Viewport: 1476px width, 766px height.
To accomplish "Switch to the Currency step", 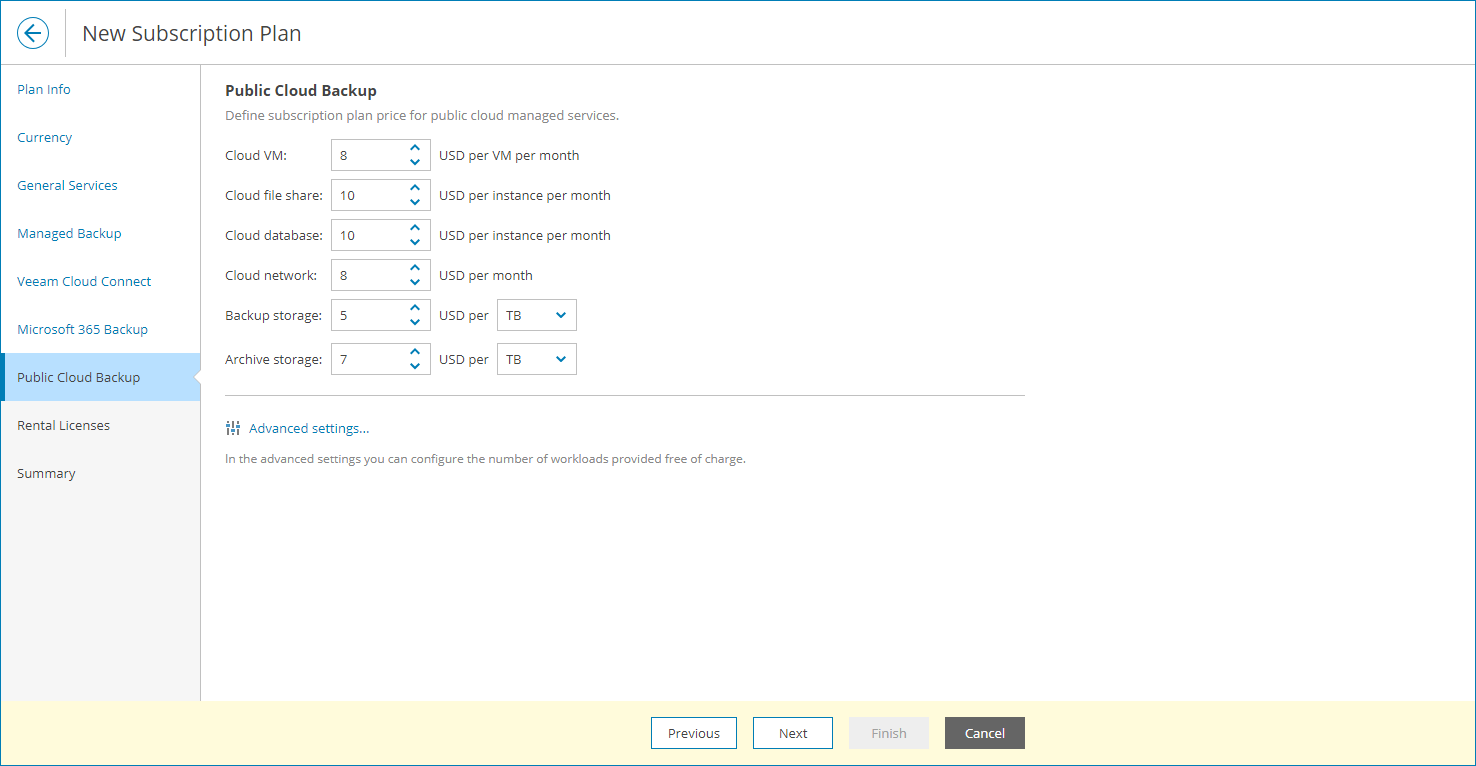I will click(x=44, y=137).
